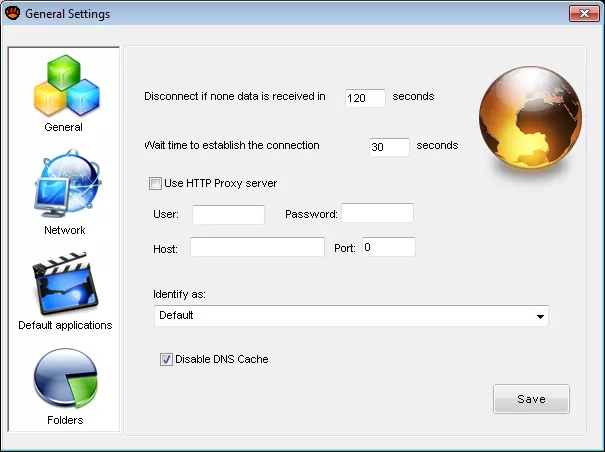Image resolution: width=605 pixels, height=452 pixels.
Task: Click the proxy User input field
Action: (228, 215)
